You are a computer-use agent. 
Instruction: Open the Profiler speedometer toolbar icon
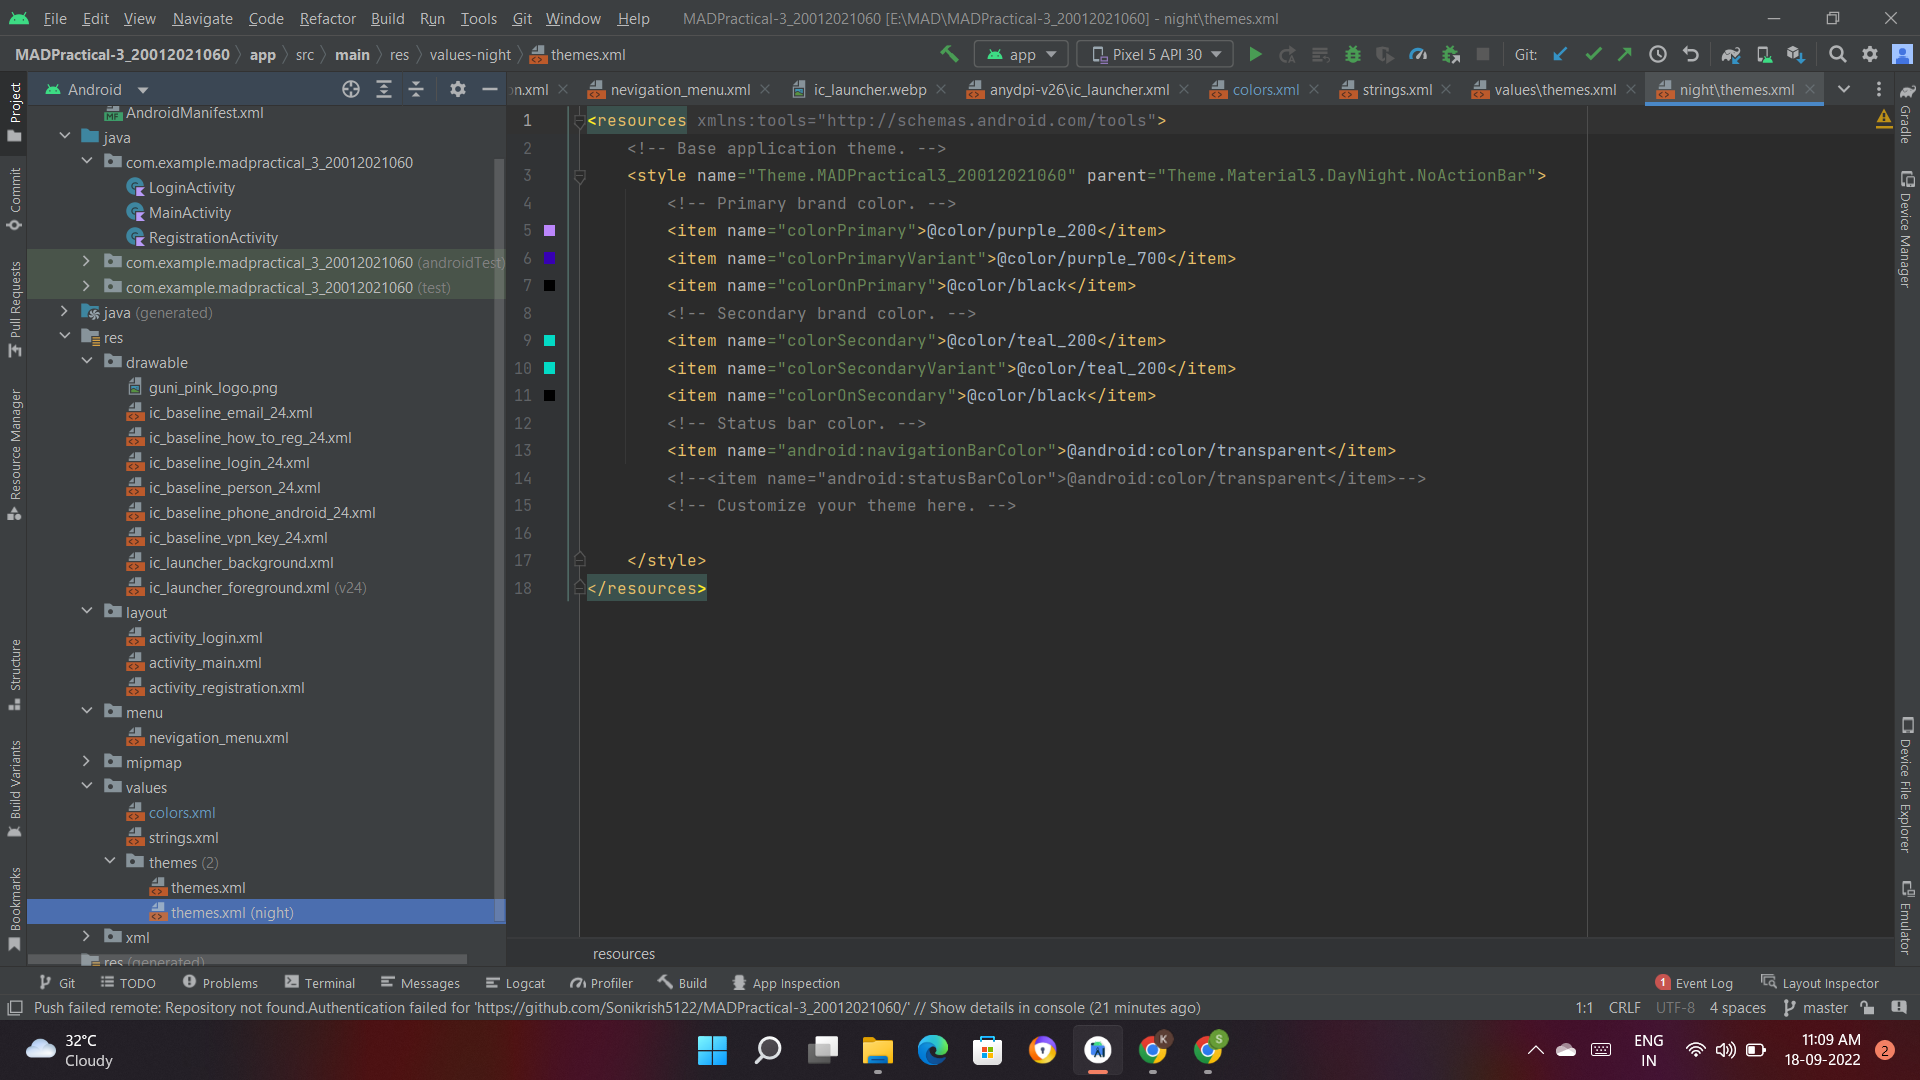[1418, 54]
